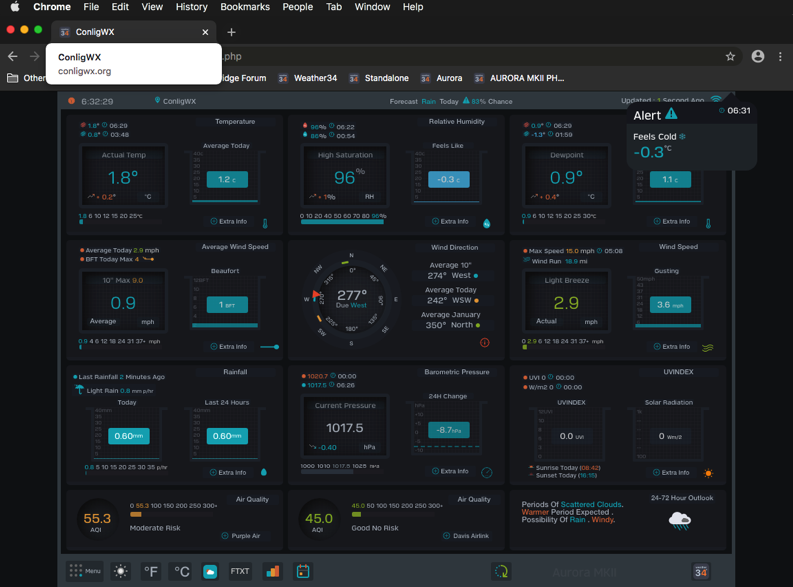
Task: Open the Chrome View menu
Action: click(152, 7)
